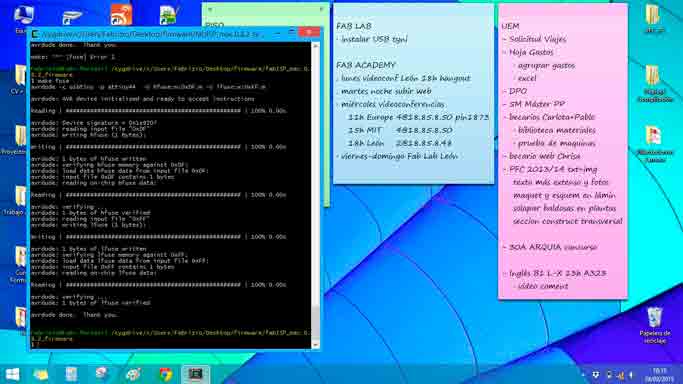
Task: Launch the orange feed application shortcut
Action: (x=121, y=15)
